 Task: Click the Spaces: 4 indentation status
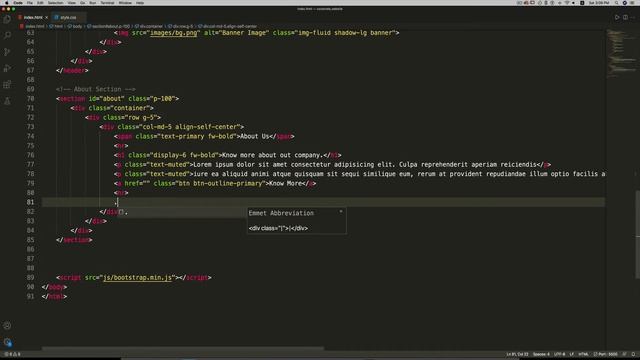[x=541, y=354]
